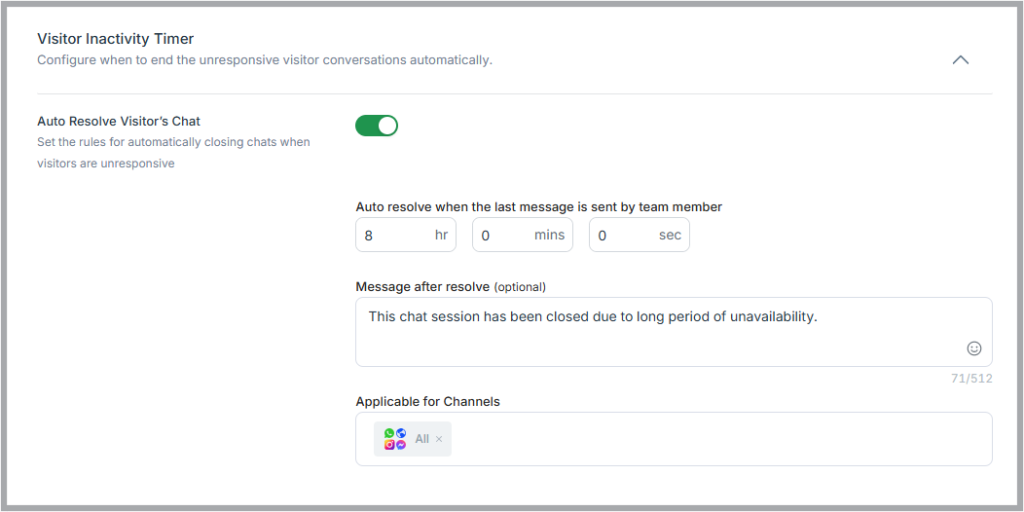Viewport: 1024px width, 512px height.
Task: Open the Applicable for Channels dropdown
Action: pyautogui.click(x=673, y=439)
